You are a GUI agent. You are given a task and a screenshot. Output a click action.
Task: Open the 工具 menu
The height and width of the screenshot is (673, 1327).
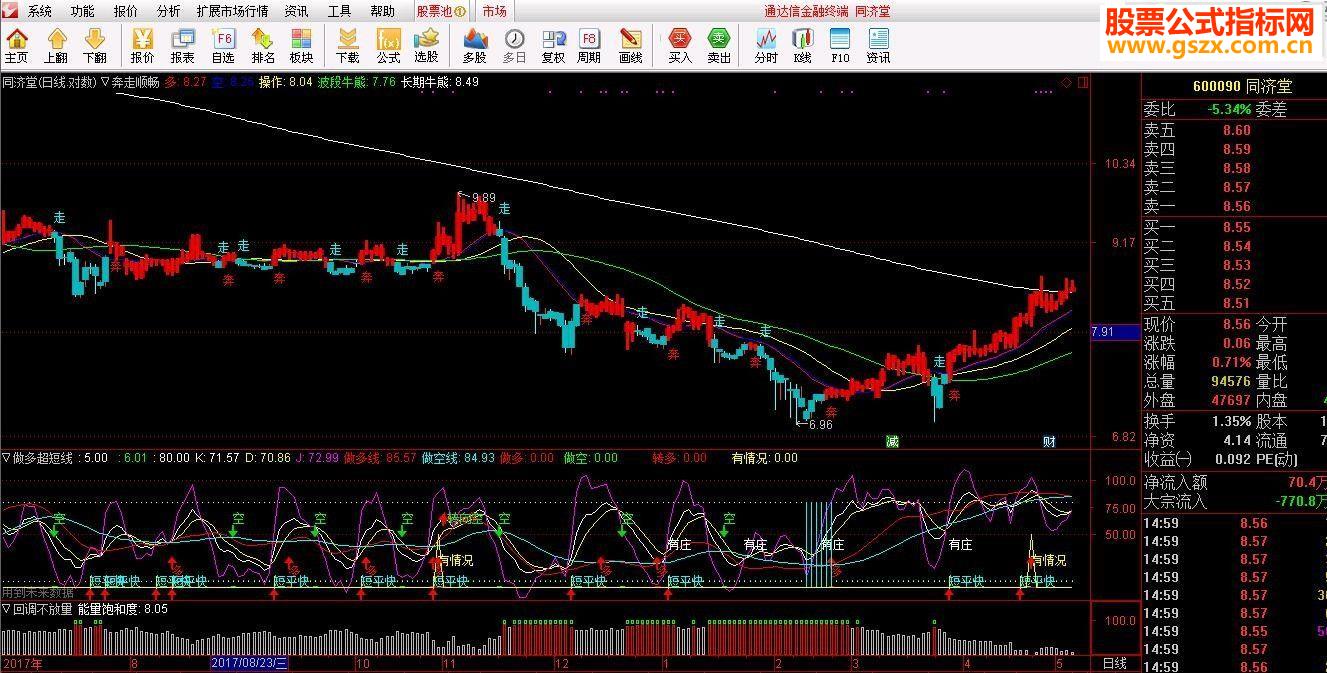pyautogui.click(x=340, y=11)
